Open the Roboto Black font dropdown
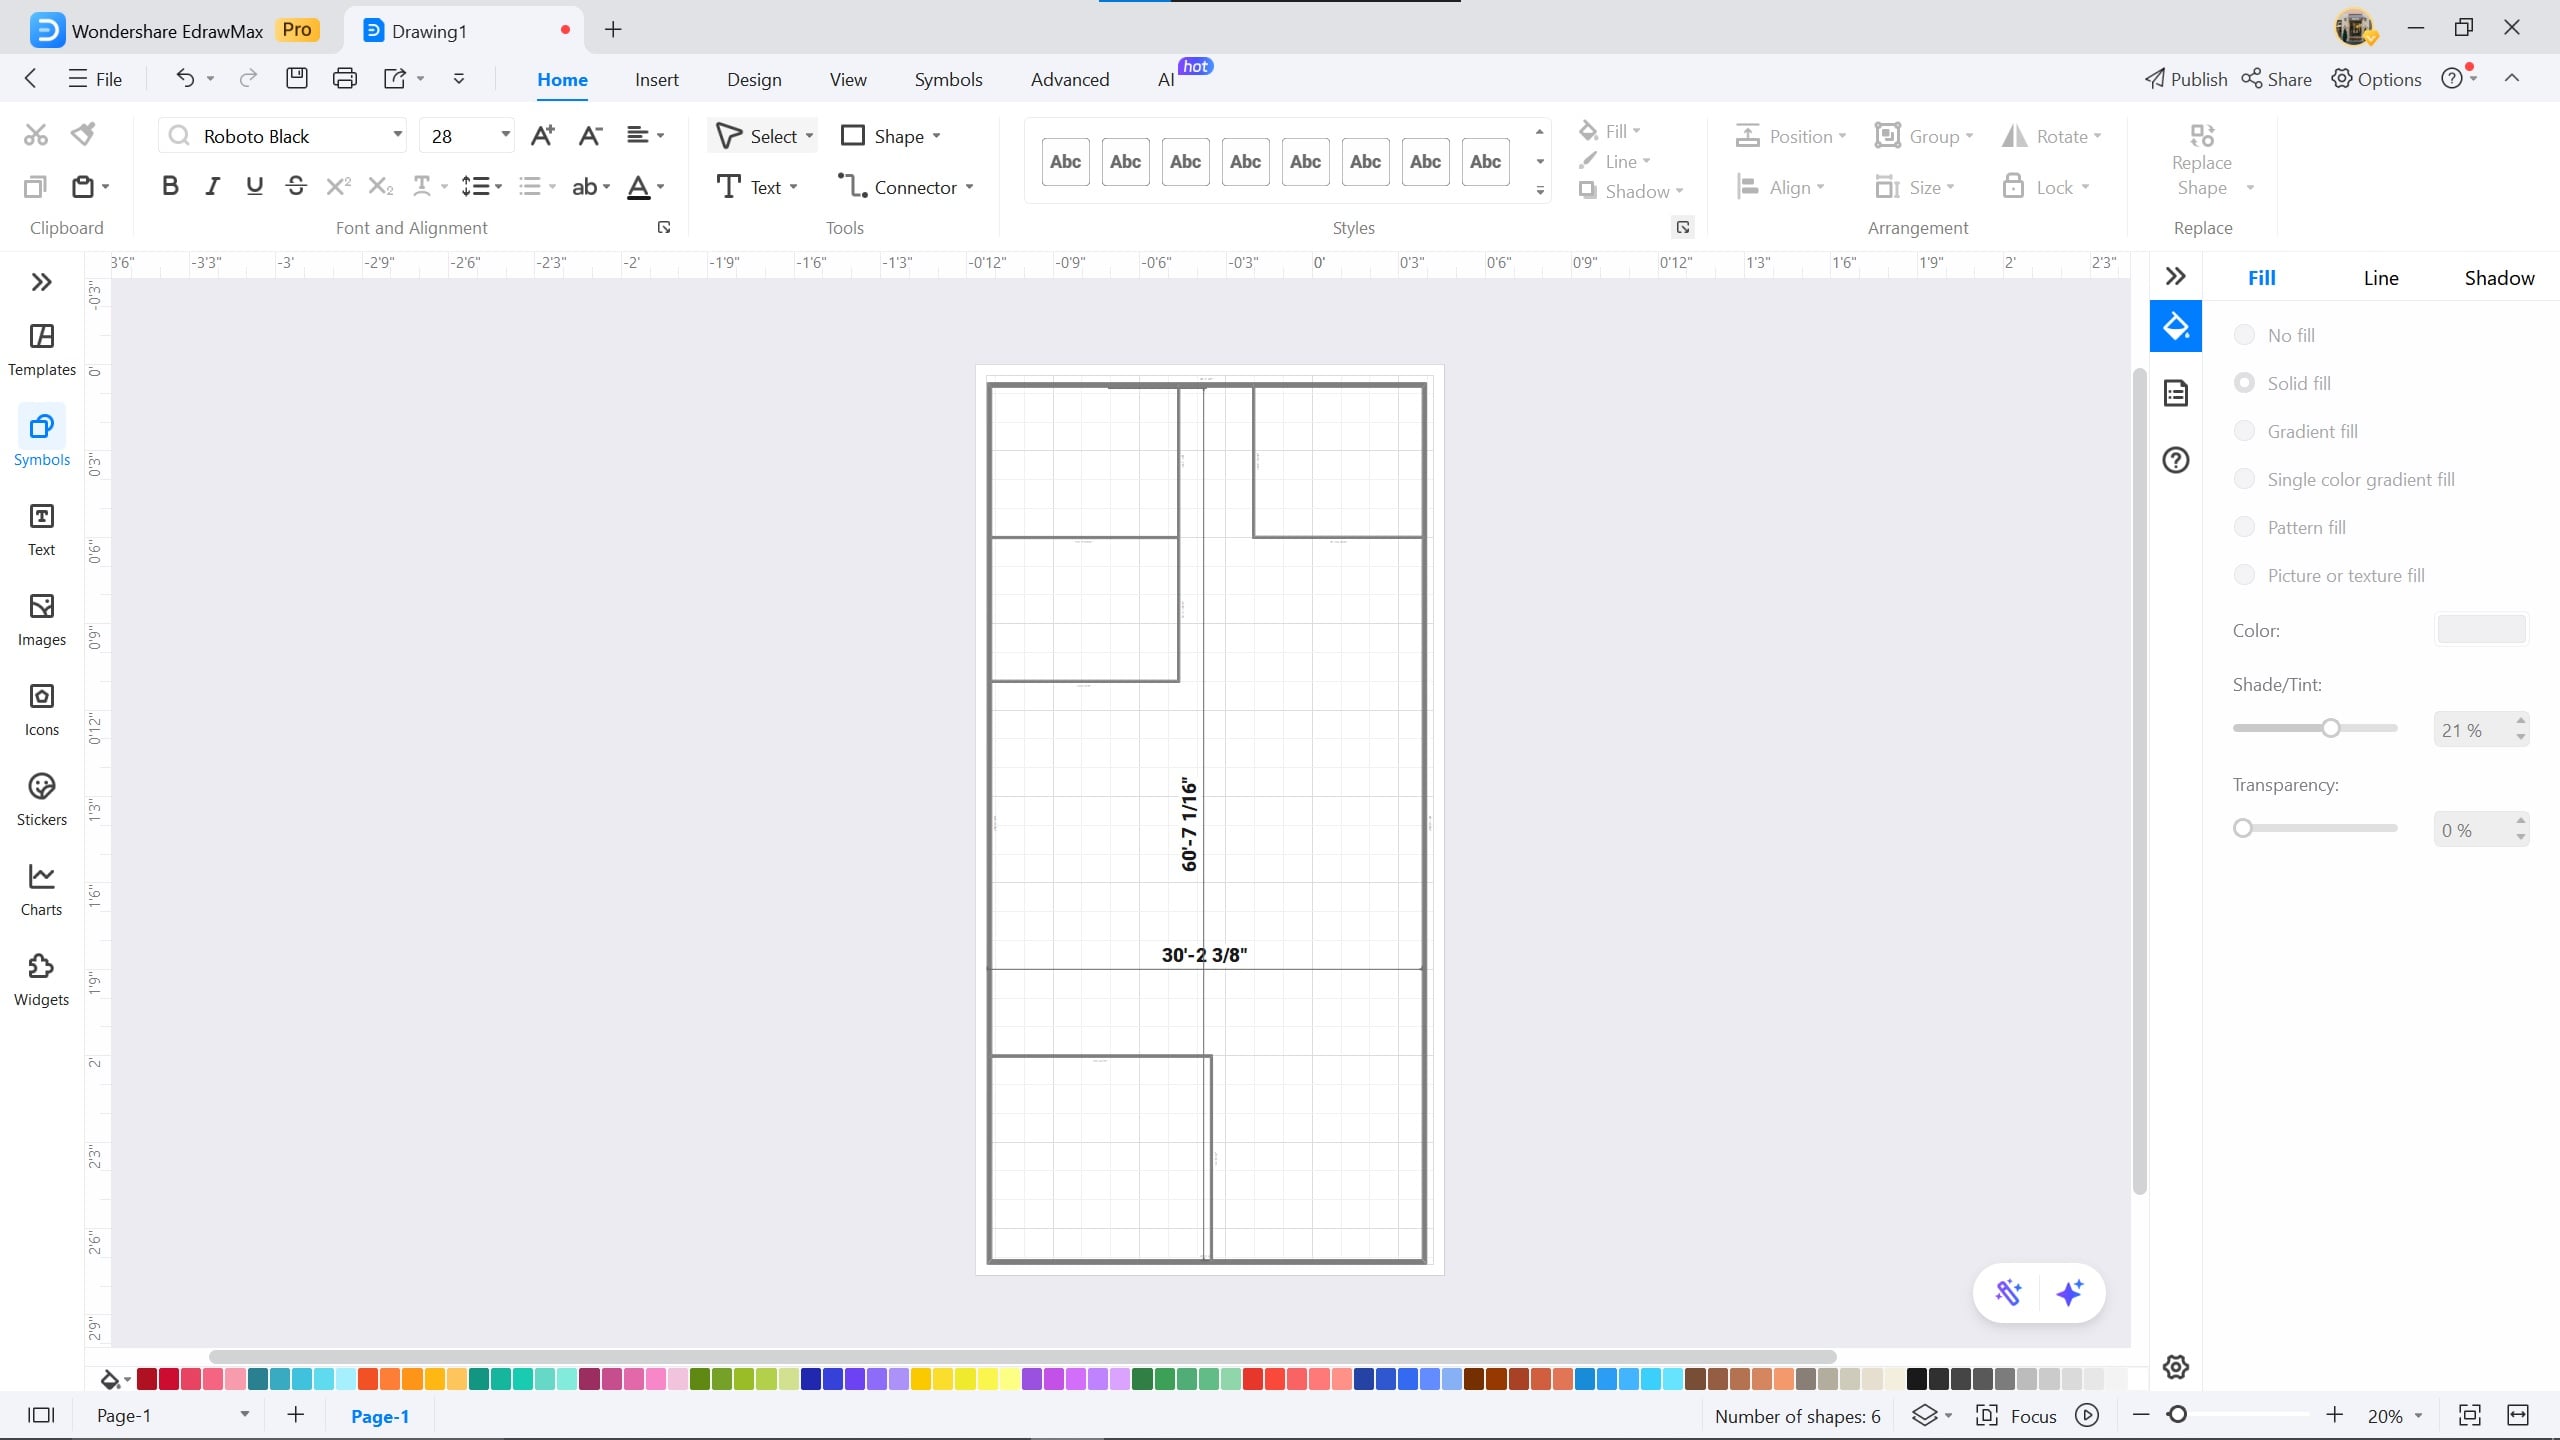 [x=396, y=135]
